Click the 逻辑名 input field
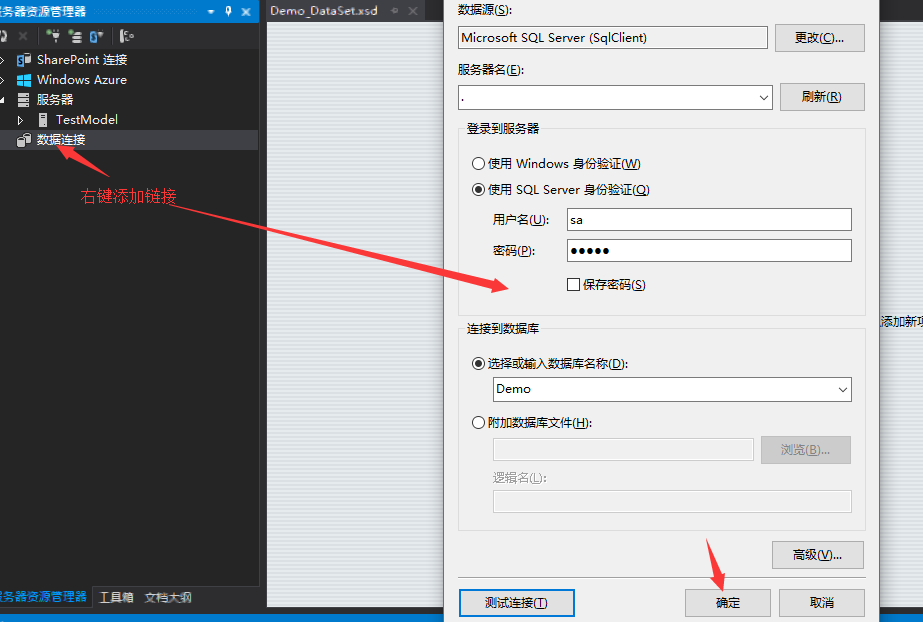Viewport: 923px width, 622px height. pyautogui.click(x=672, y=501)
